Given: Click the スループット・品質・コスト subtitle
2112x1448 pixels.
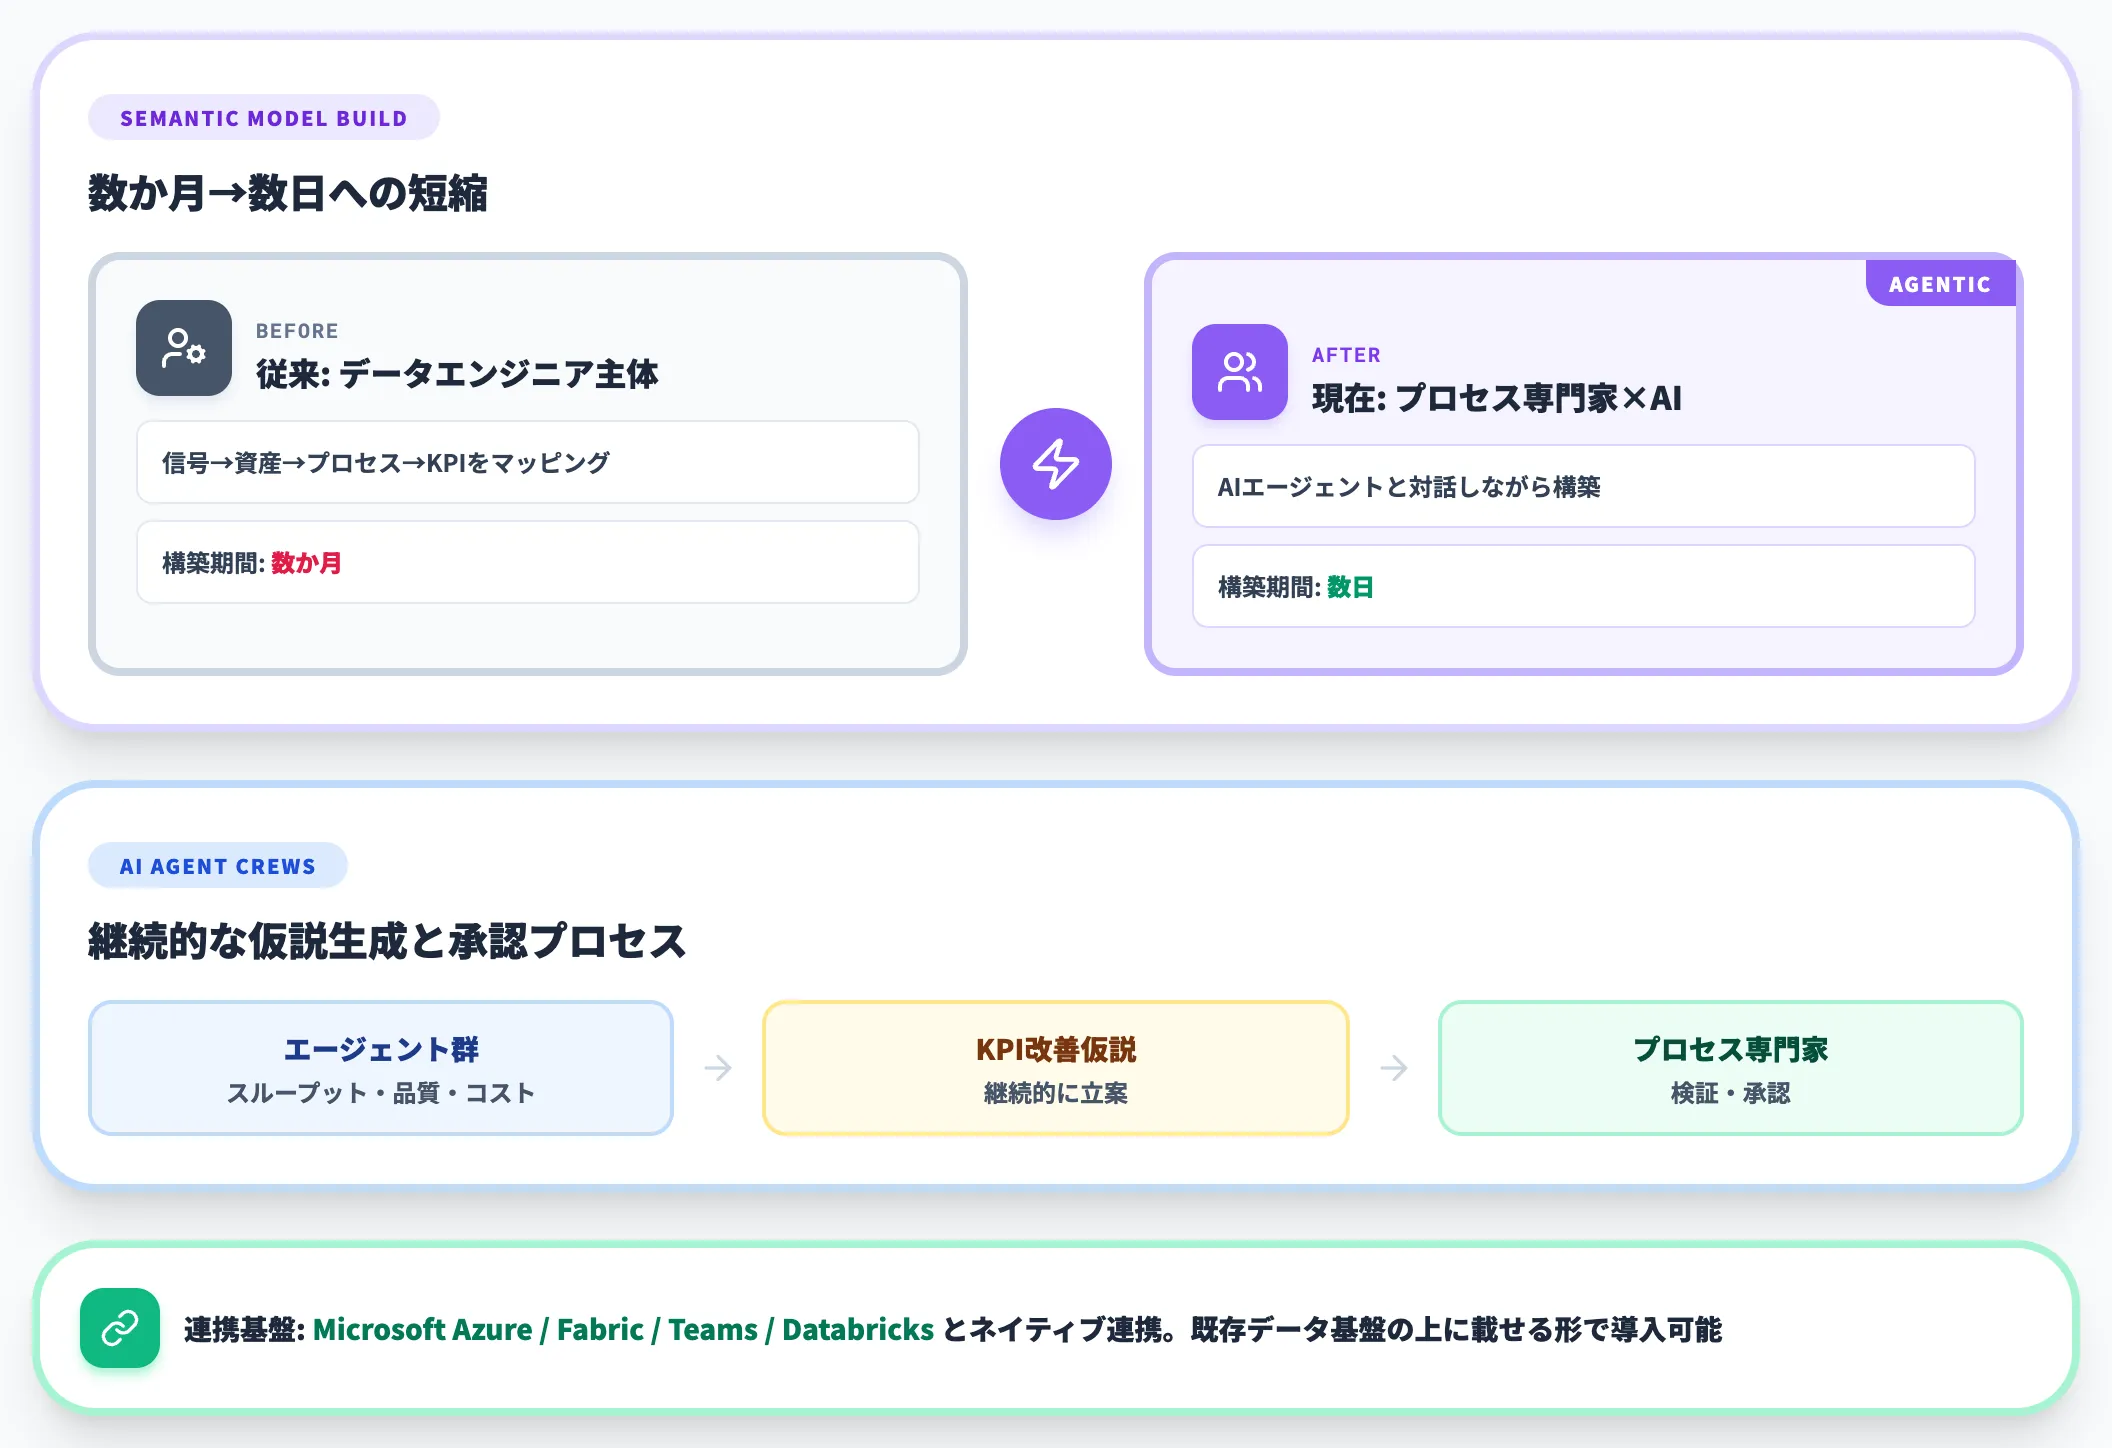Looking at the screenshot, I should (381, 1093).
